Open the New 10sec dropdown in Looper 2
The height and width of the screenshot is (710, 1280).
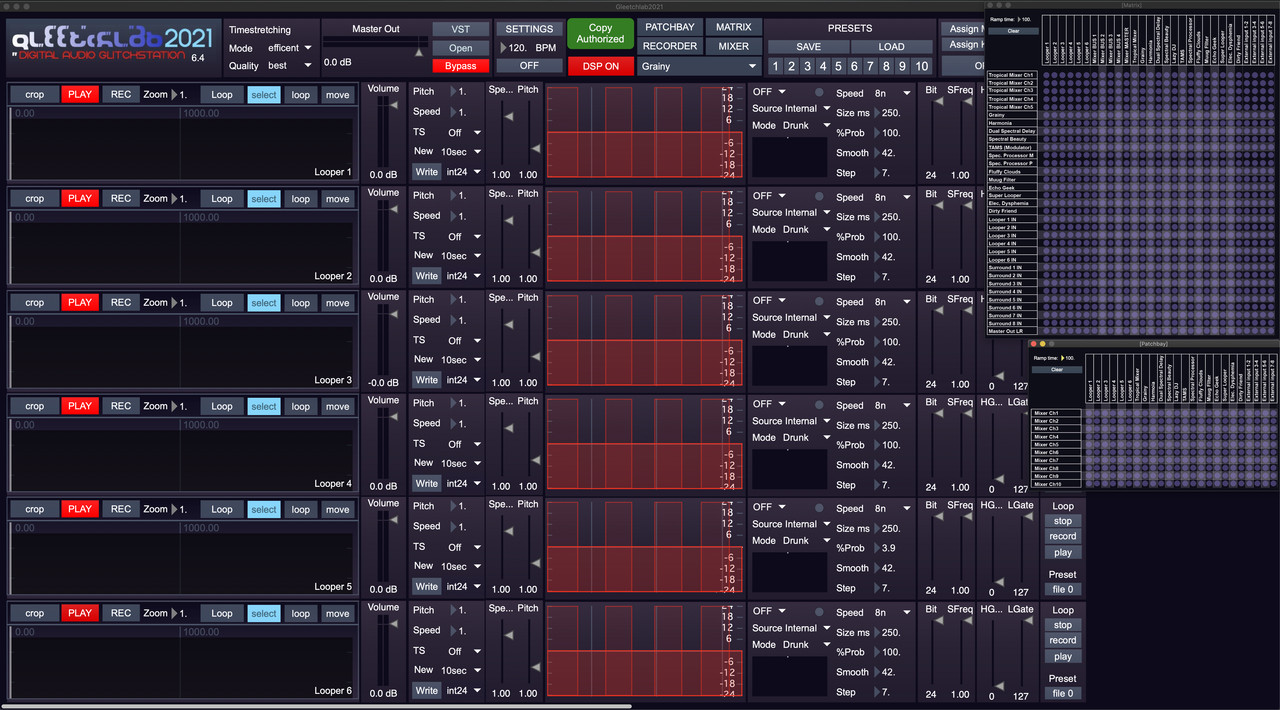pyautogui.click(x=461, y=255)
